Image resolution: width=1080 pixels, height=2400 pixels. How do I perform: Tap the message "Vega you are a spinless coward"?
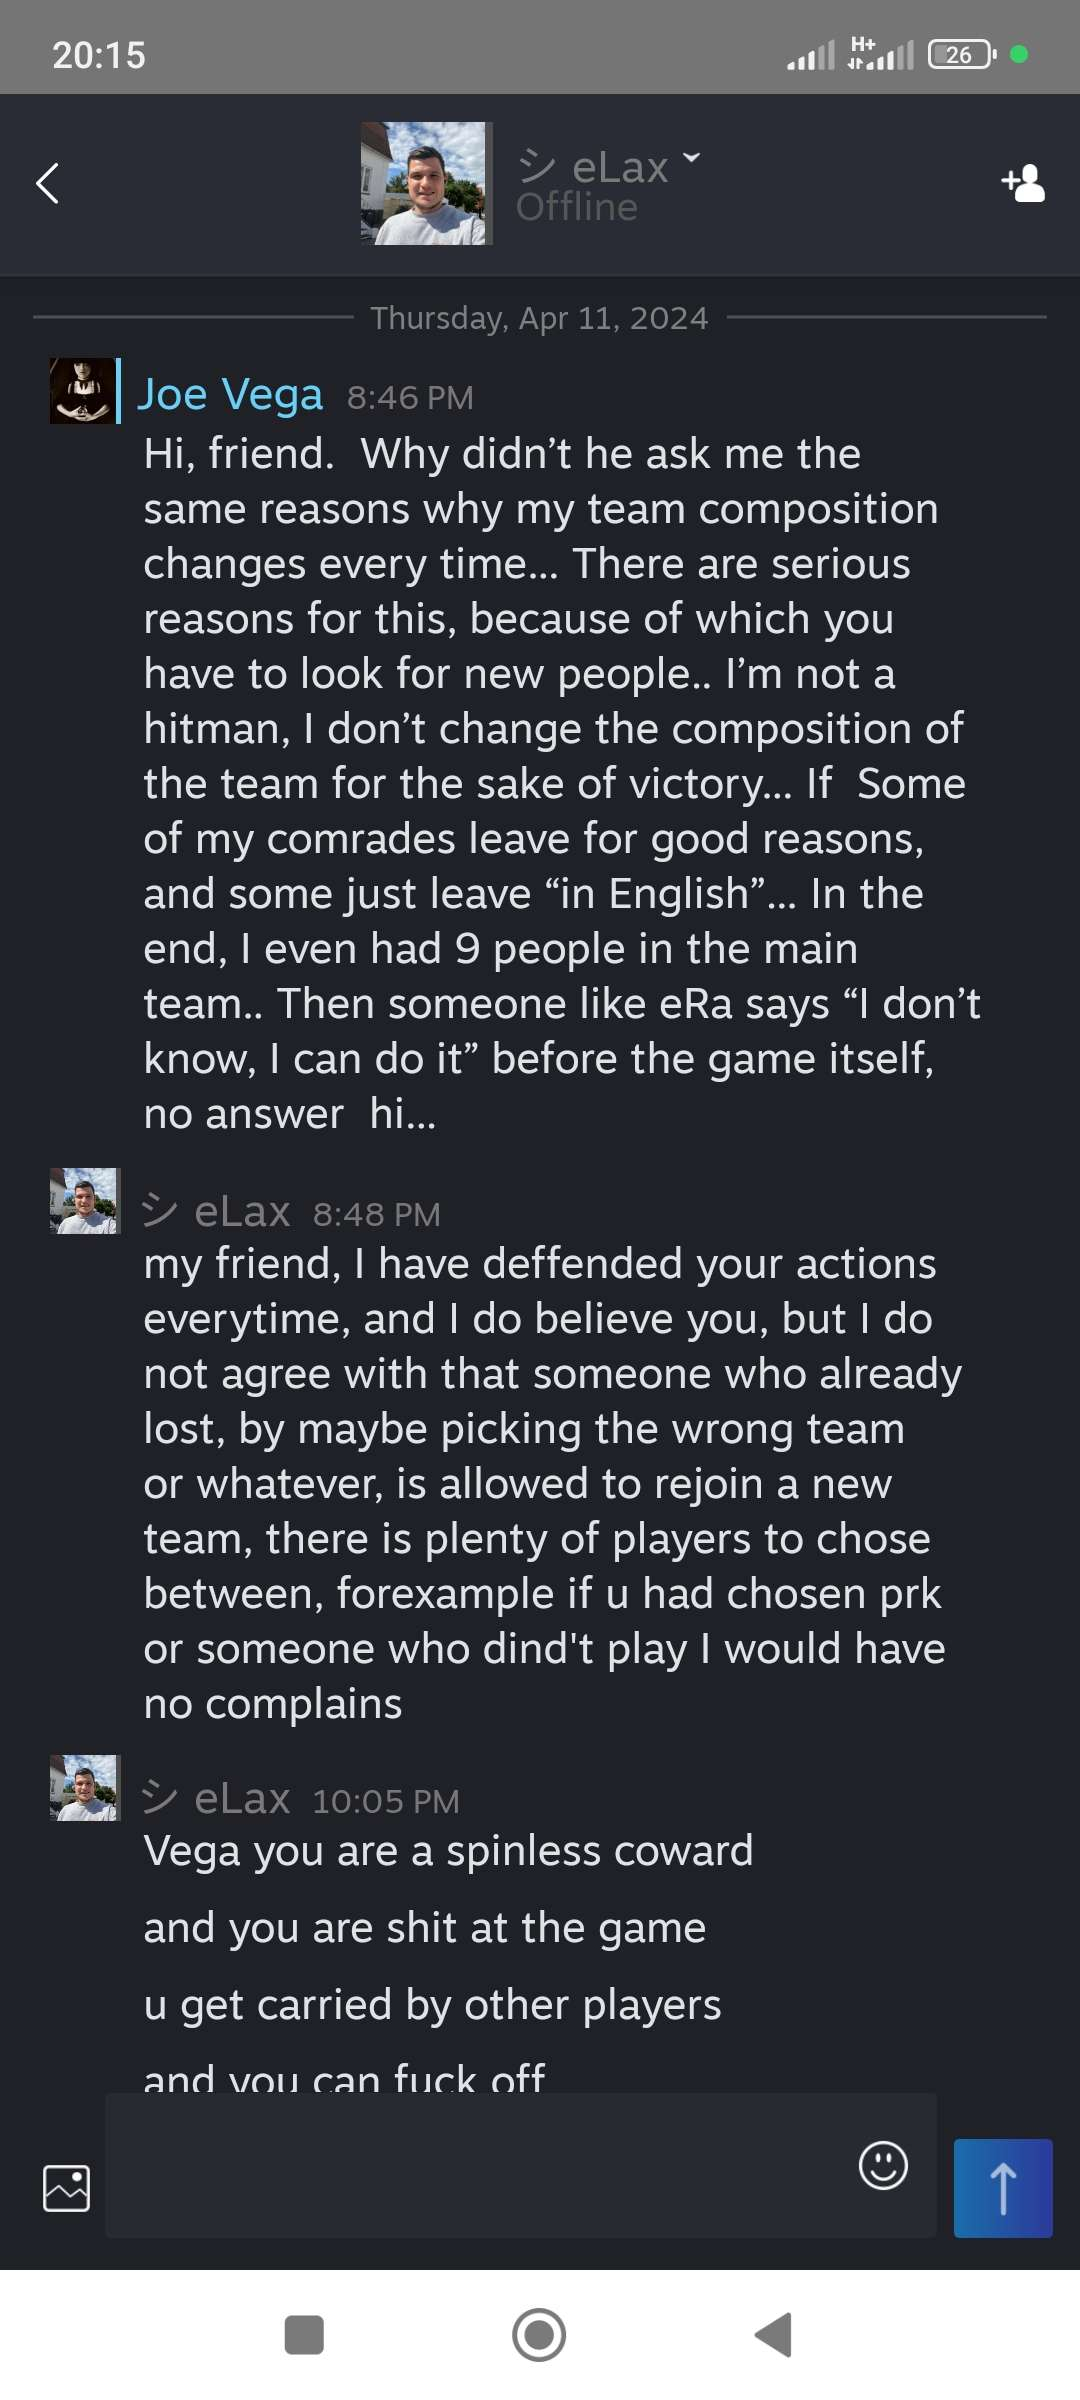click(448, 1851)
